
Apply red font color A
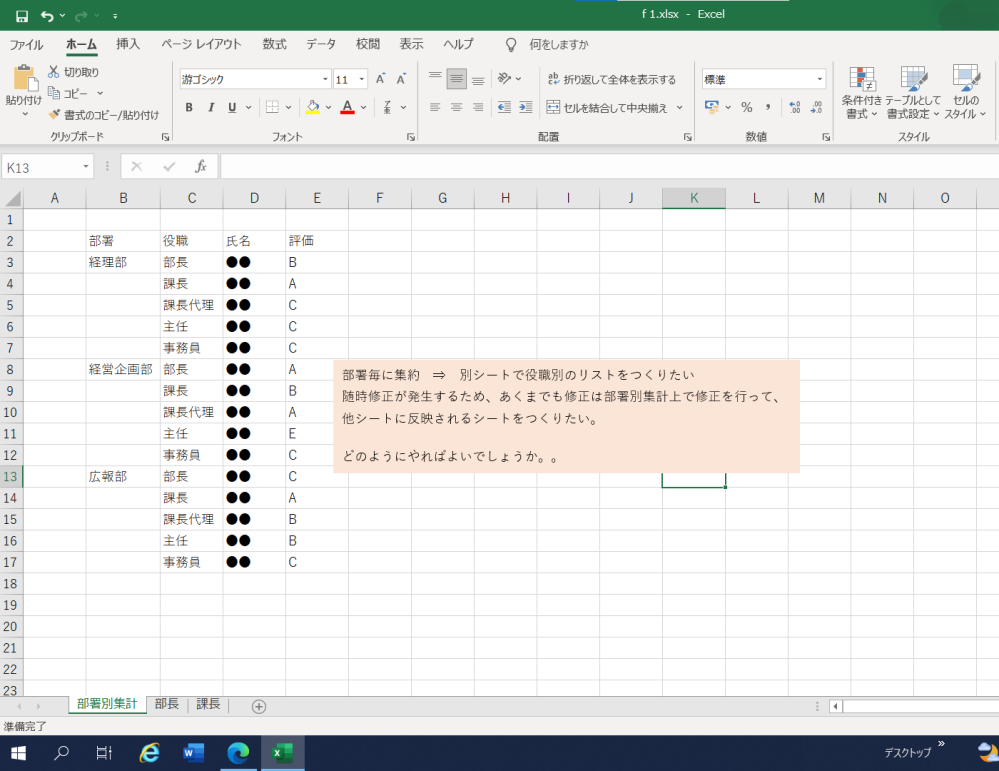(x=347, y=107)
